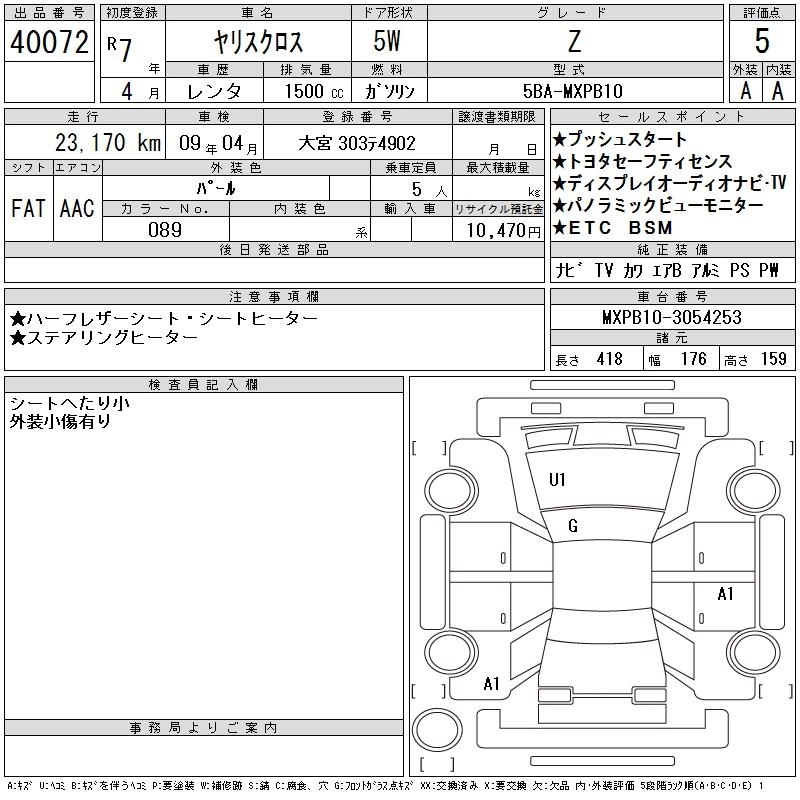Click the G windshield marker on car diagram
The height and width of the screenshot is (800, 800).
click(573, 527)
